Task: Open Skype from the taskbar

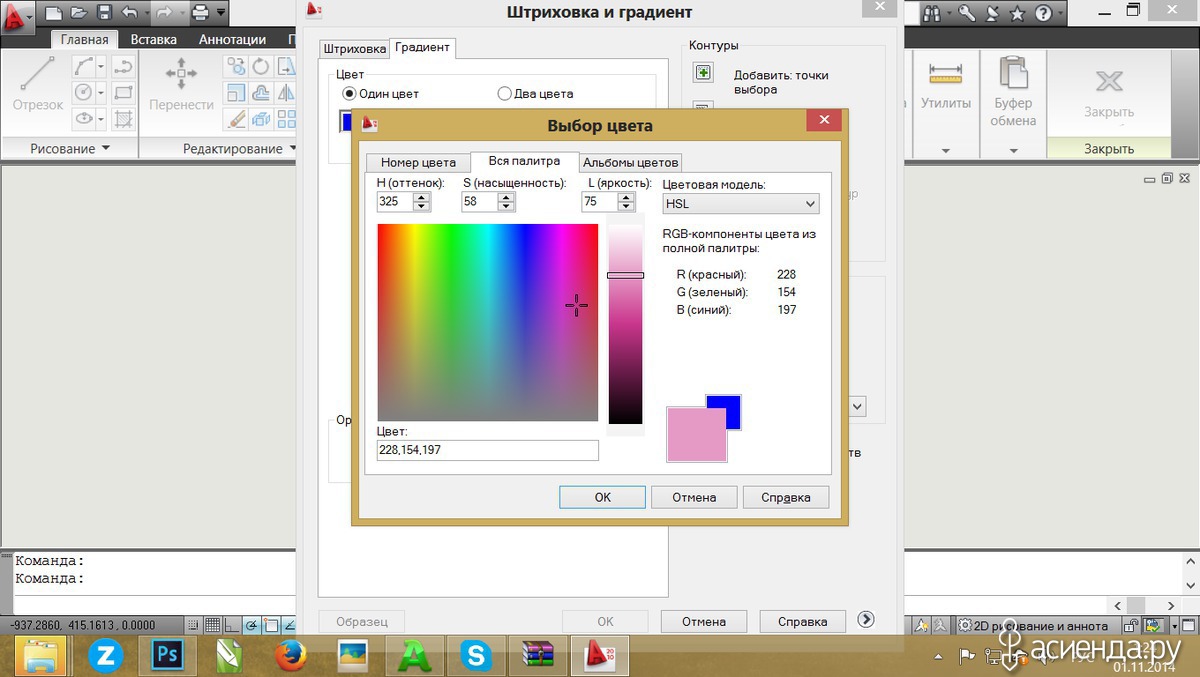Action: [x=477, y=656]
